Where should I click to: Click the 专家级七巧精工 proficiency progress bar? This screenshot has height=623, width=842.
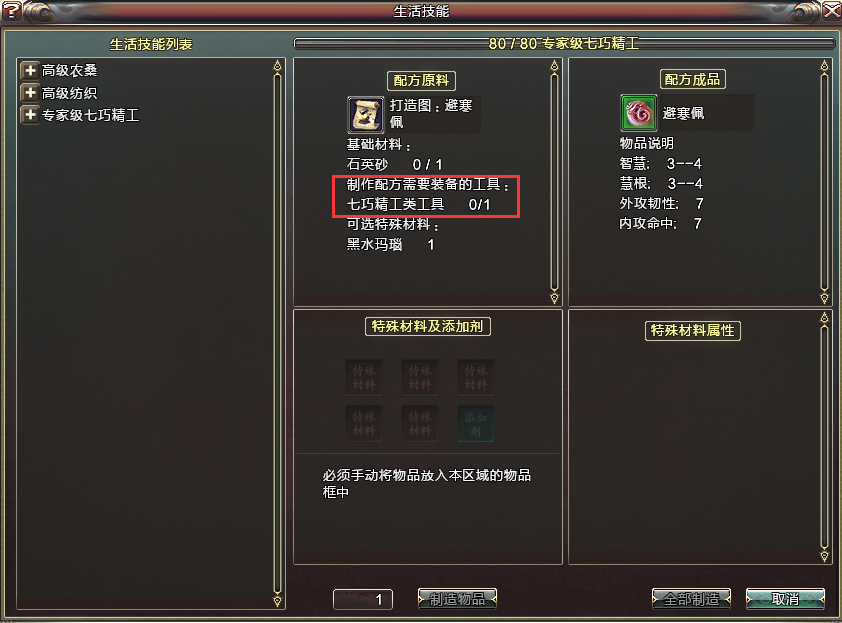pyautogui.click(x=564, y=43)
